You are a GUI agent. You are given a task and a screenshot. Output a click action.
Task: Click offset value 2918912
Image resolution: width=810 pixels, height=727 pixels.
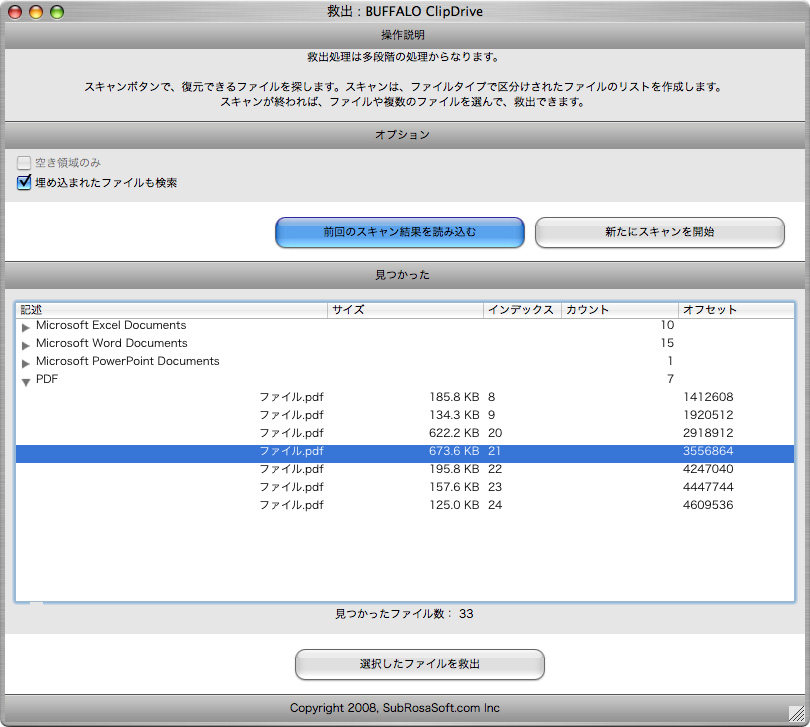708,433
